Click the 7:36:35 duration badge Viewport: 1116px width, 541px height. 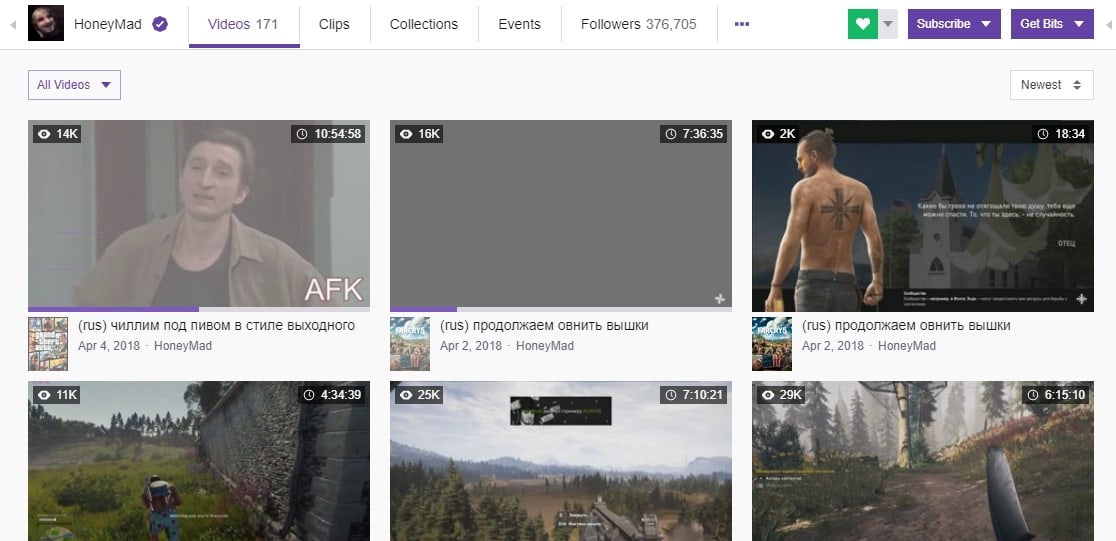693,134
